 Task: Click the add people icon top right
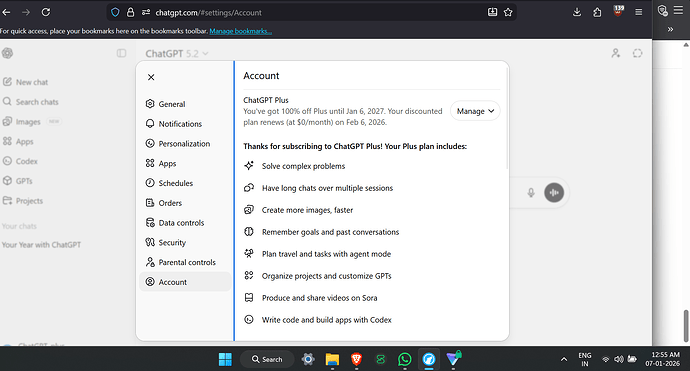click(x=616, y=53)
